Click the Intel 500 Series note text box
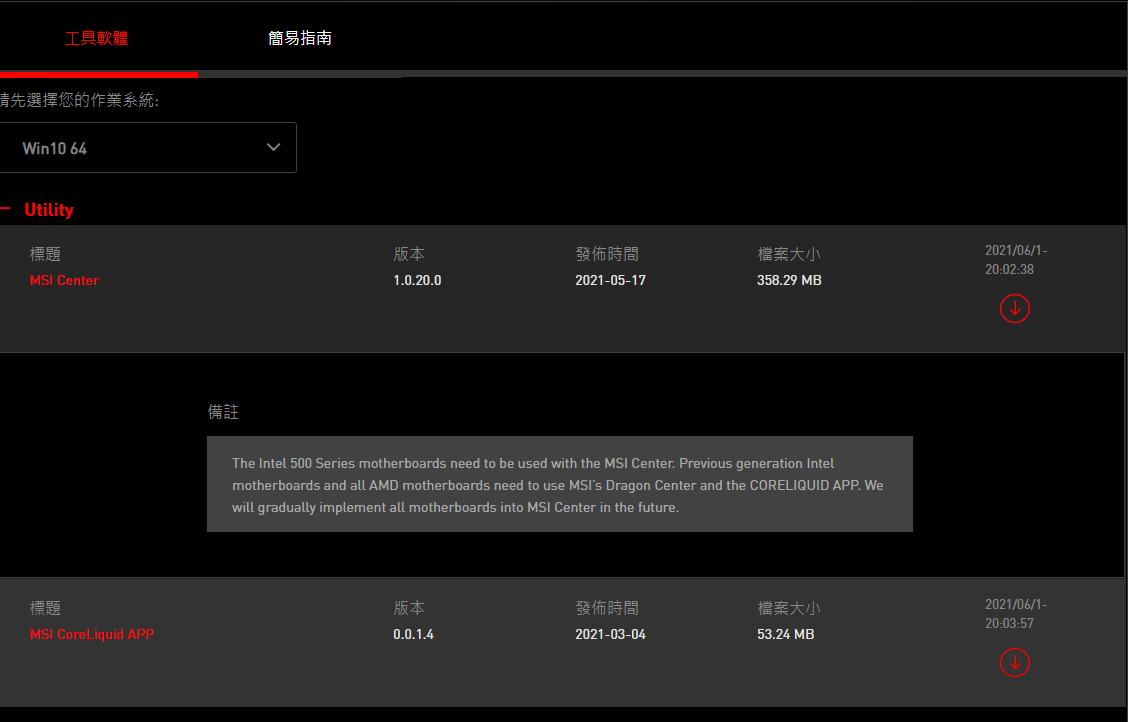The width and height of the screenshot is (1128, 722). 560,484
